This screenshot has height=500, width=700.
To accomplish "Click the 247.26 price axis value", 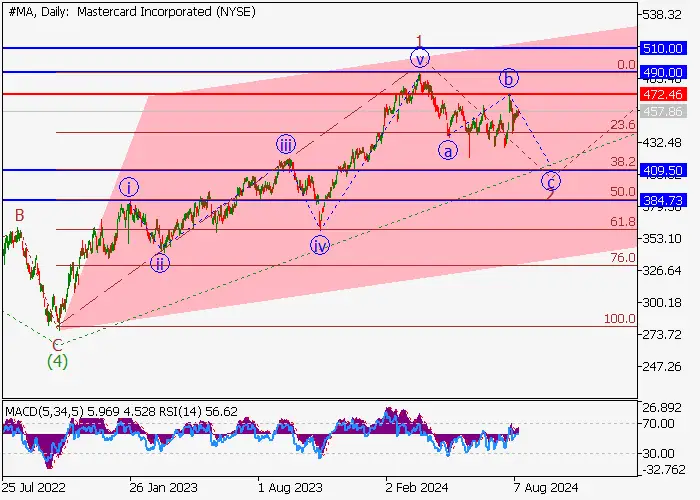I will click(662, 367).
